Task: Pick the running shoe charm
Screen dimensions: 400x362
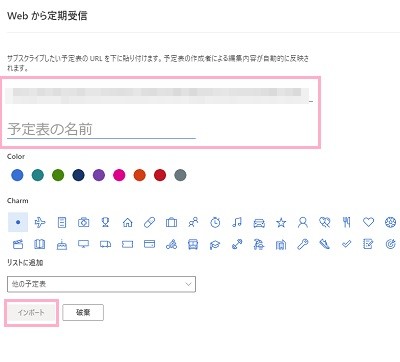Action: point(324,244)
